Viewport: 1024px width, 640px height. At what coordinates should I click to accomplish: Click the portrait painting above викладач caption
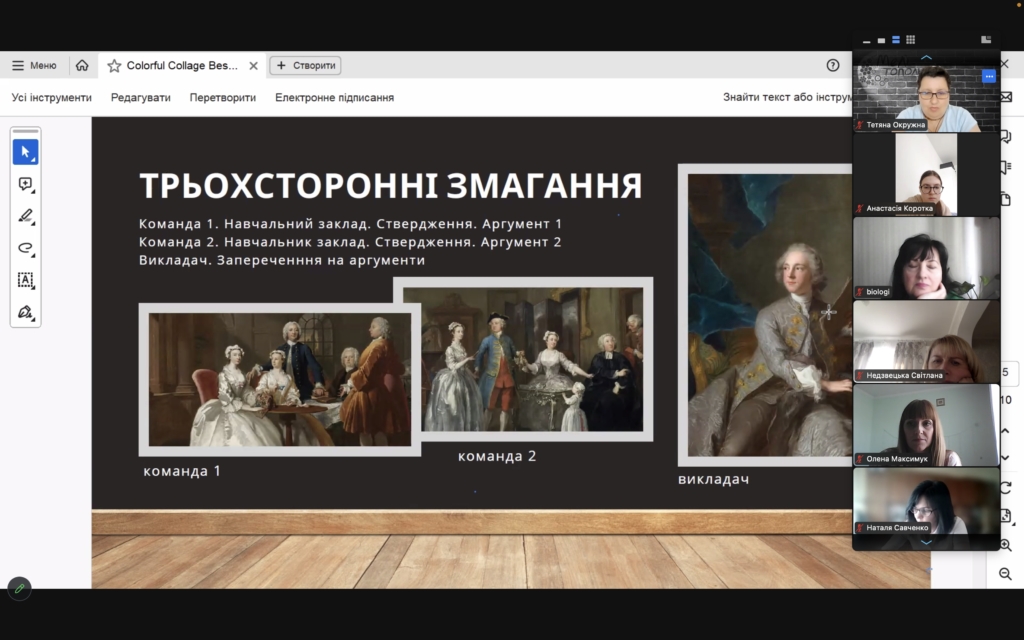click(765, 315)
